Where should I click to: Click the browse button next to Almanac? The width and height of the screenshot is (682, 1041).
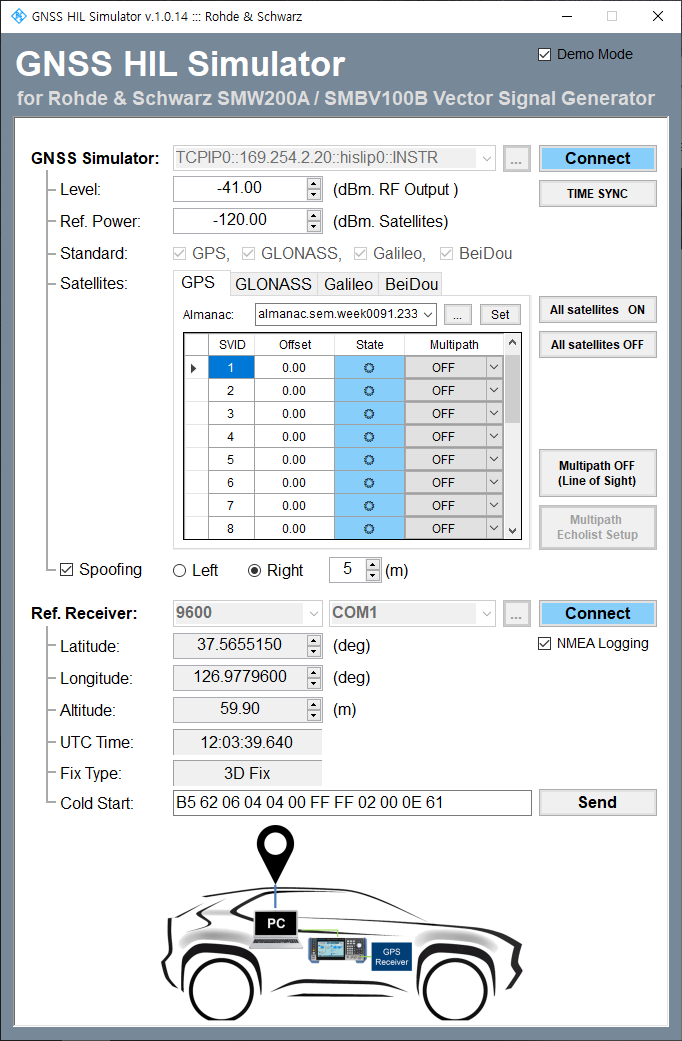457,314
